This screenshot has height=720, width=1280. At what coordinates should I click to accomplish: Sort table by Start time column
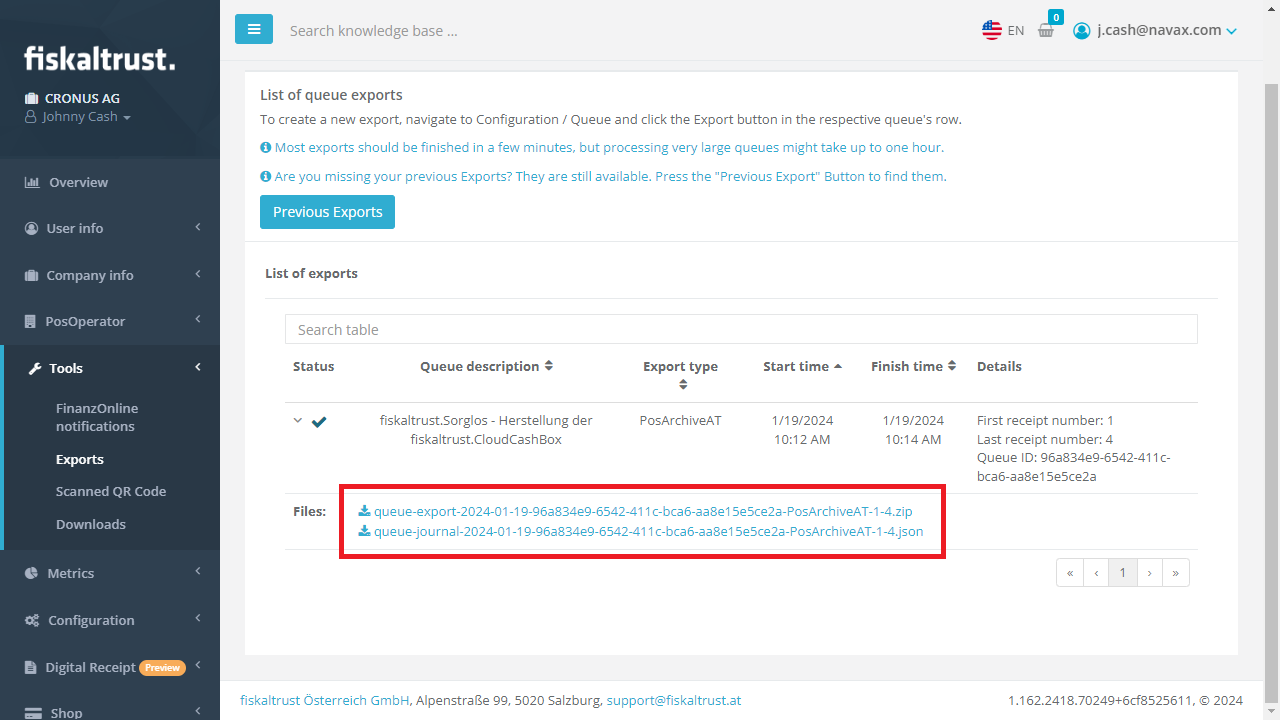click(802, 367)
